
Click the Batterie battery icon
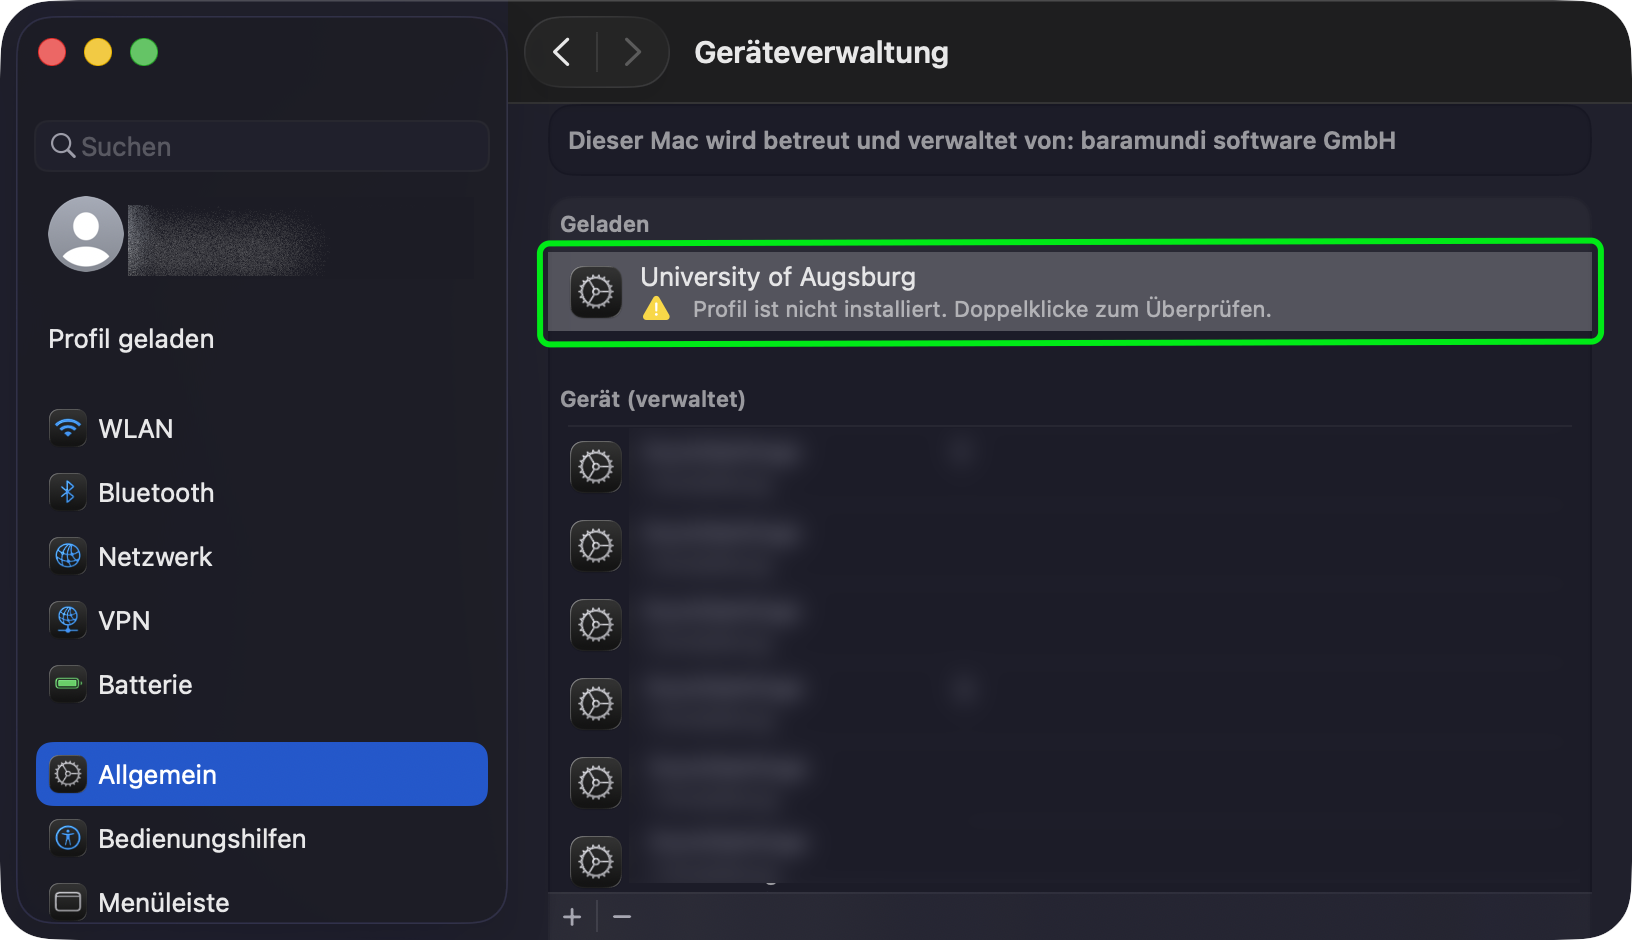click(68, 685)
